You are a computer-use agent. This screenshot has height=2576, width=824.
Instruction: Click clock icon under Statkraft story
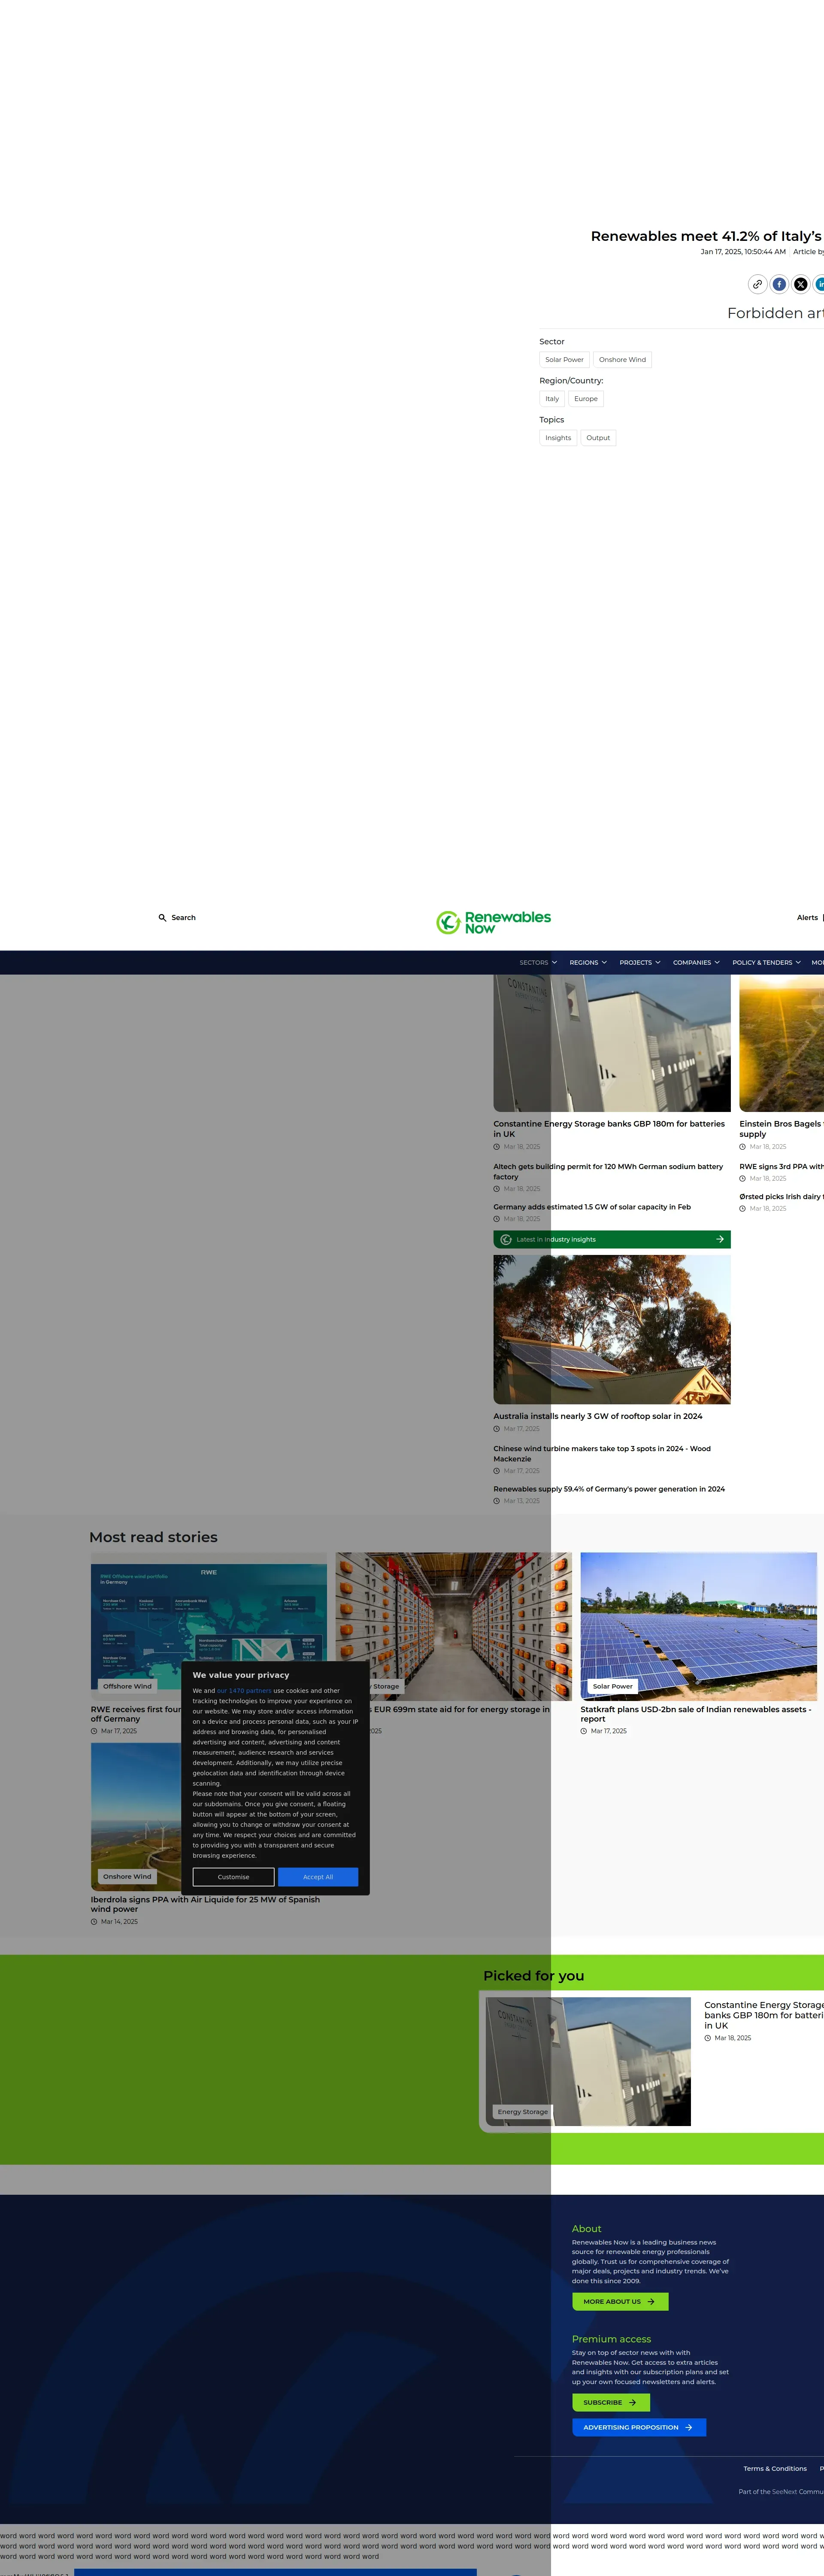click(x=584, y=1731)
